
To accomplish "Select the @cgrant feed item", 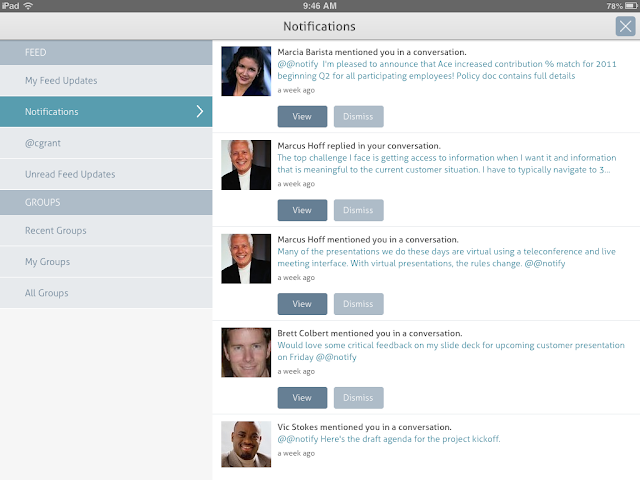I will (106, 143).
